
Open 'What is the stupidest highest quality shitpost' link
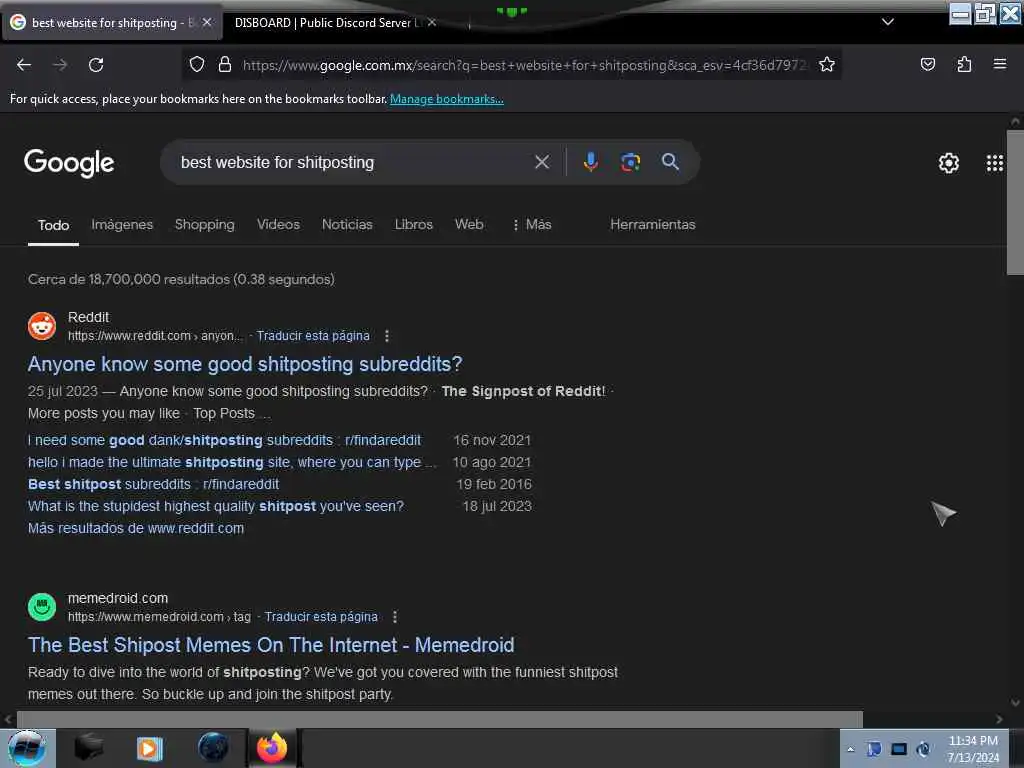point(216,506)
